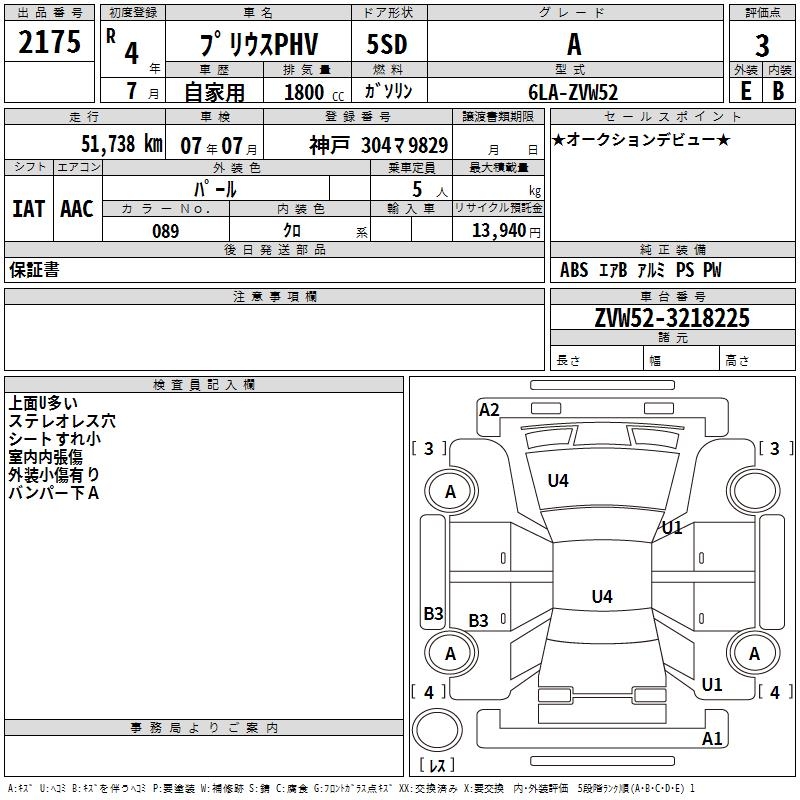The height and width of the screenshot is (800, 800).
Task: Click the top-left wheel circle marked A
Action: coord(450,491)
